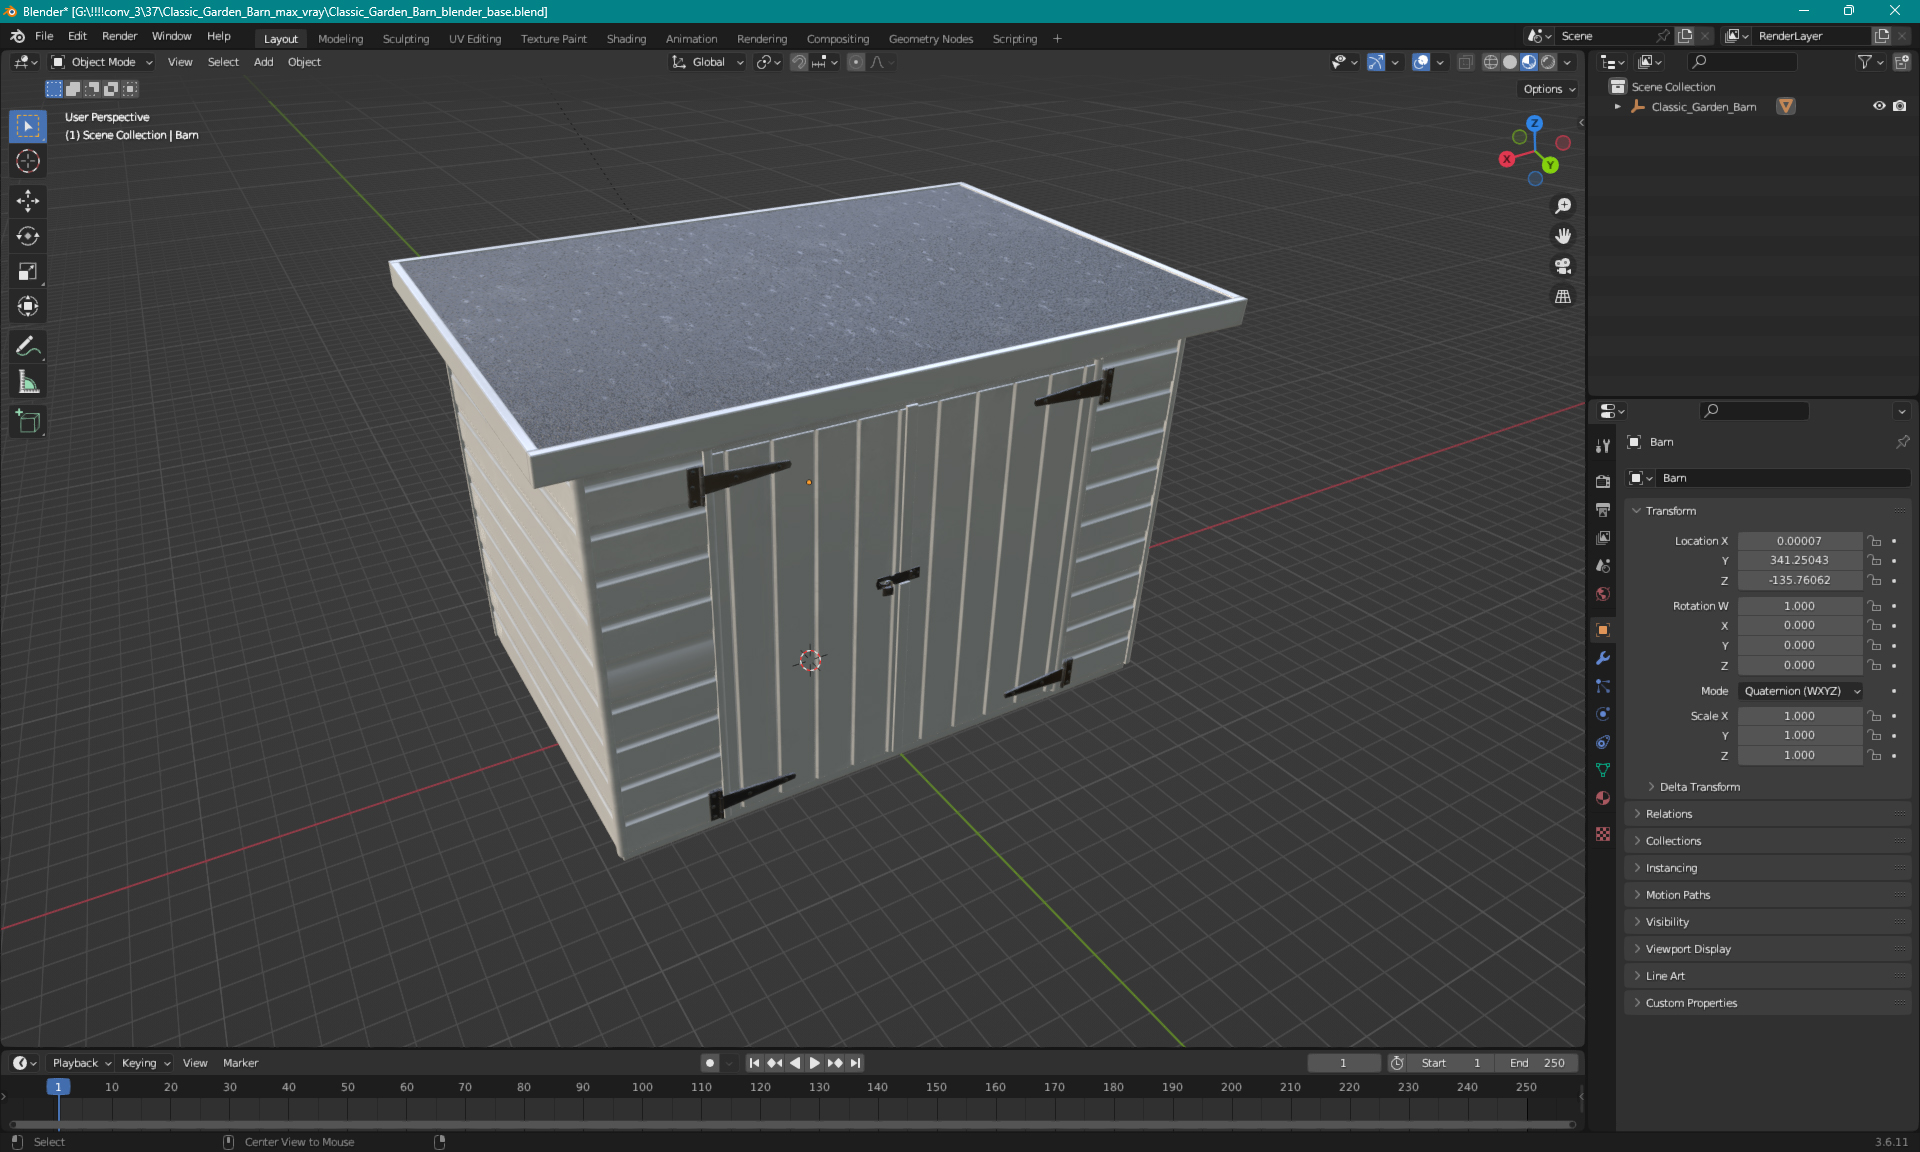The image size is (1920, 1152).
Task: Click Location X input field
Action: pos(1797,539)
